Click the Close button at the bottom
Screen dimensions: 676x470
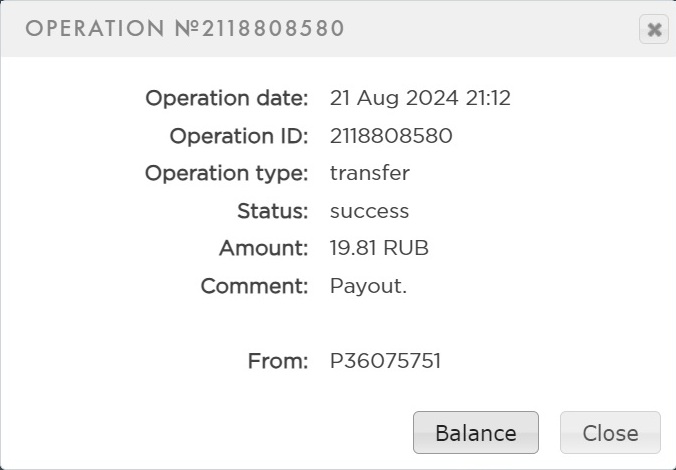[610, 433]
